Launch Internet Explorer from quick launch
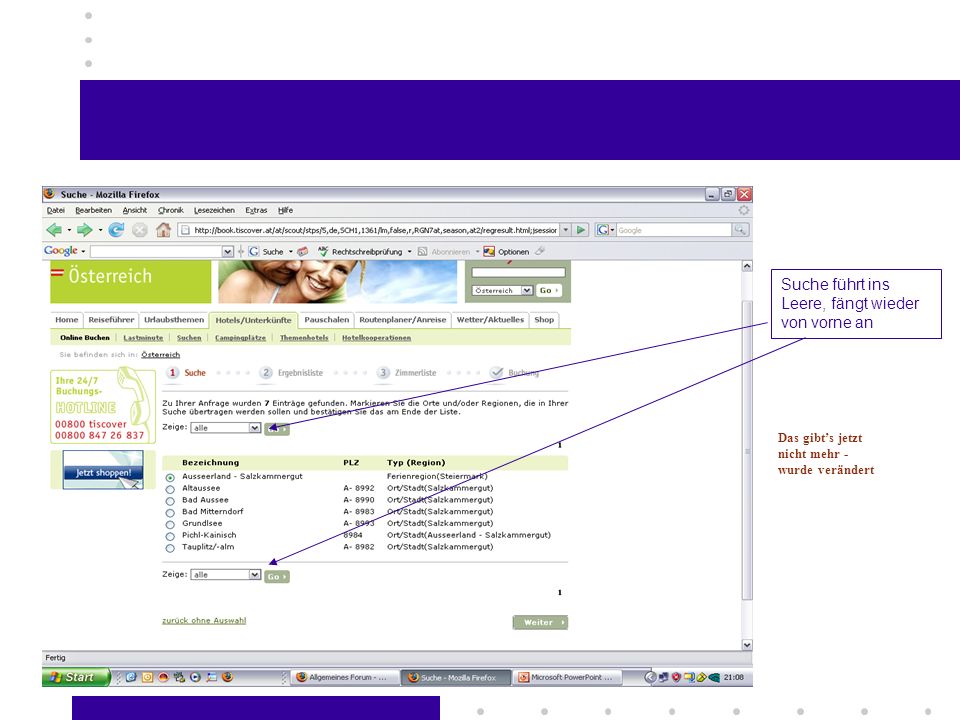 (x=131, y=677)
